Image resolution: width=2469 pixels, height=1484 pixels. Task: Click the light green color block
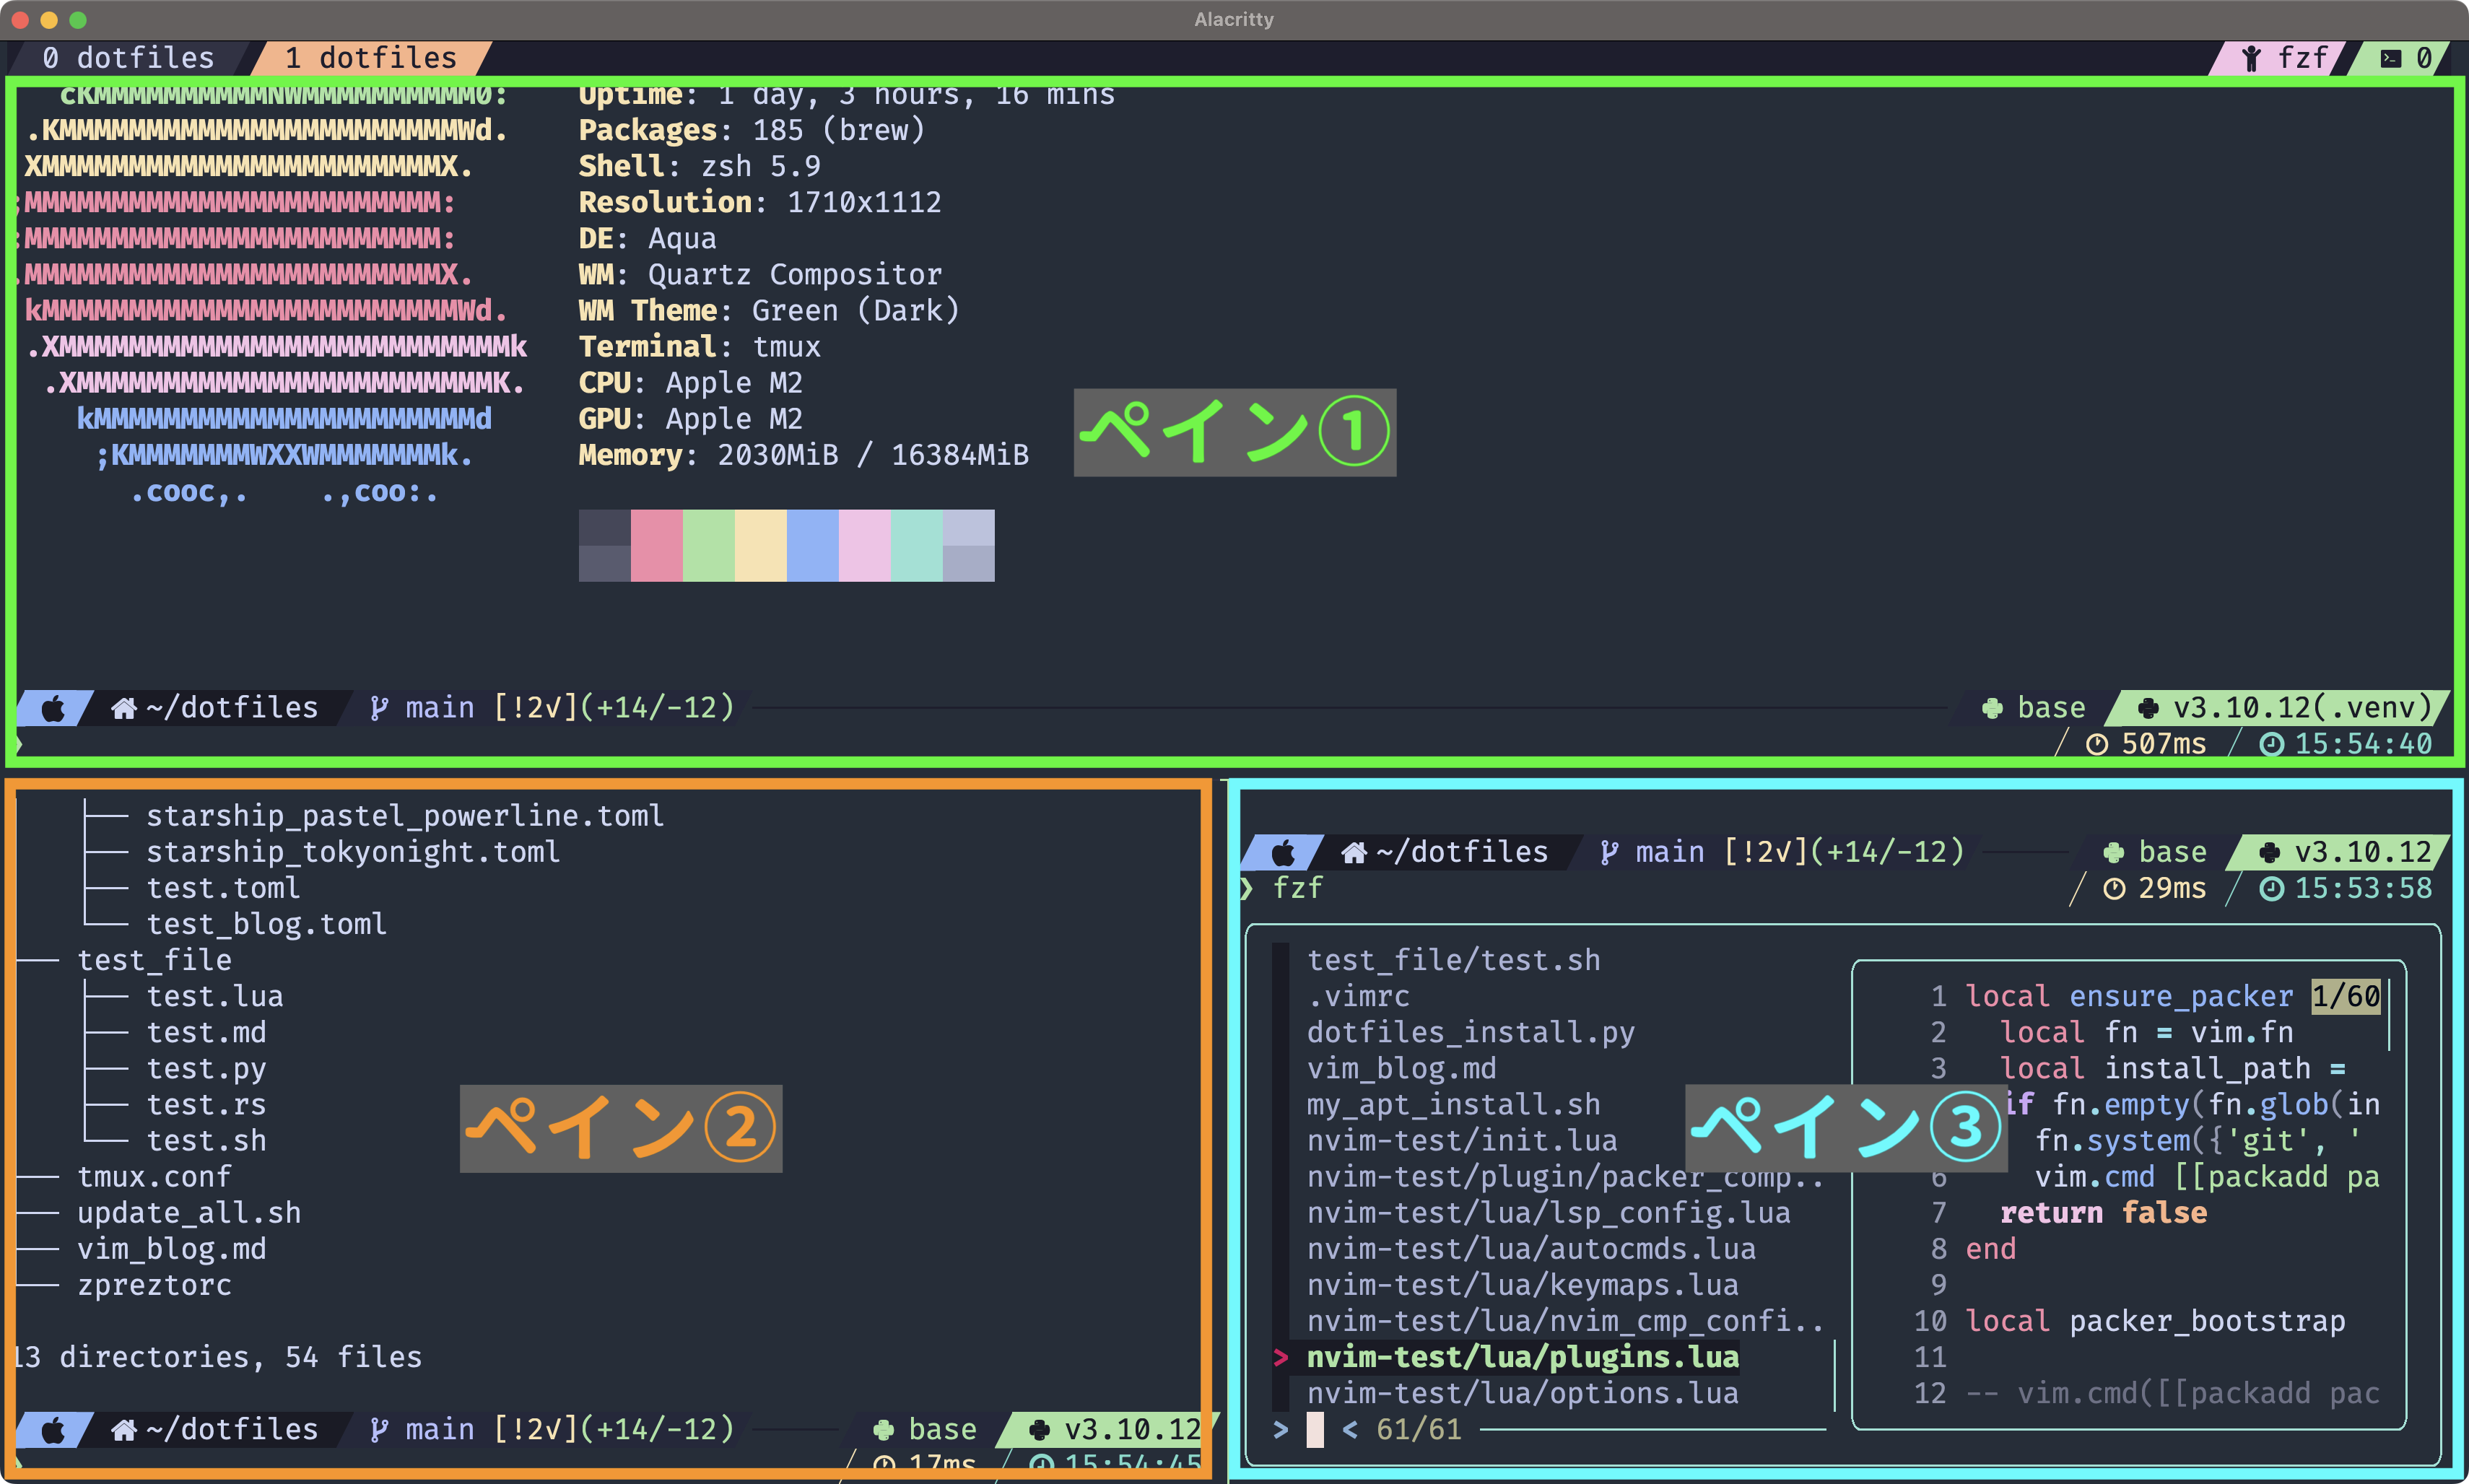pos(709,545)
